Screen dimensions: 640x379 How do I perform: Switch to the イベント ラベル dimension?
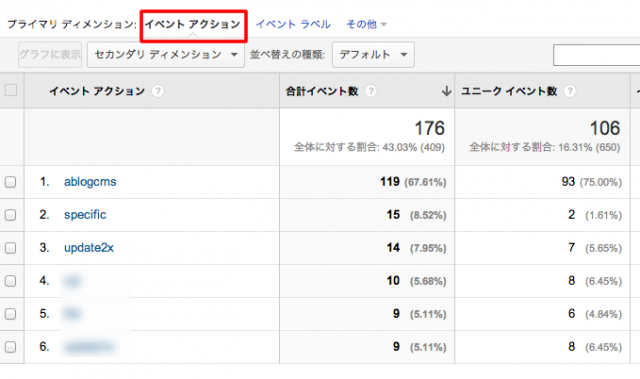(x=293, y=24)
